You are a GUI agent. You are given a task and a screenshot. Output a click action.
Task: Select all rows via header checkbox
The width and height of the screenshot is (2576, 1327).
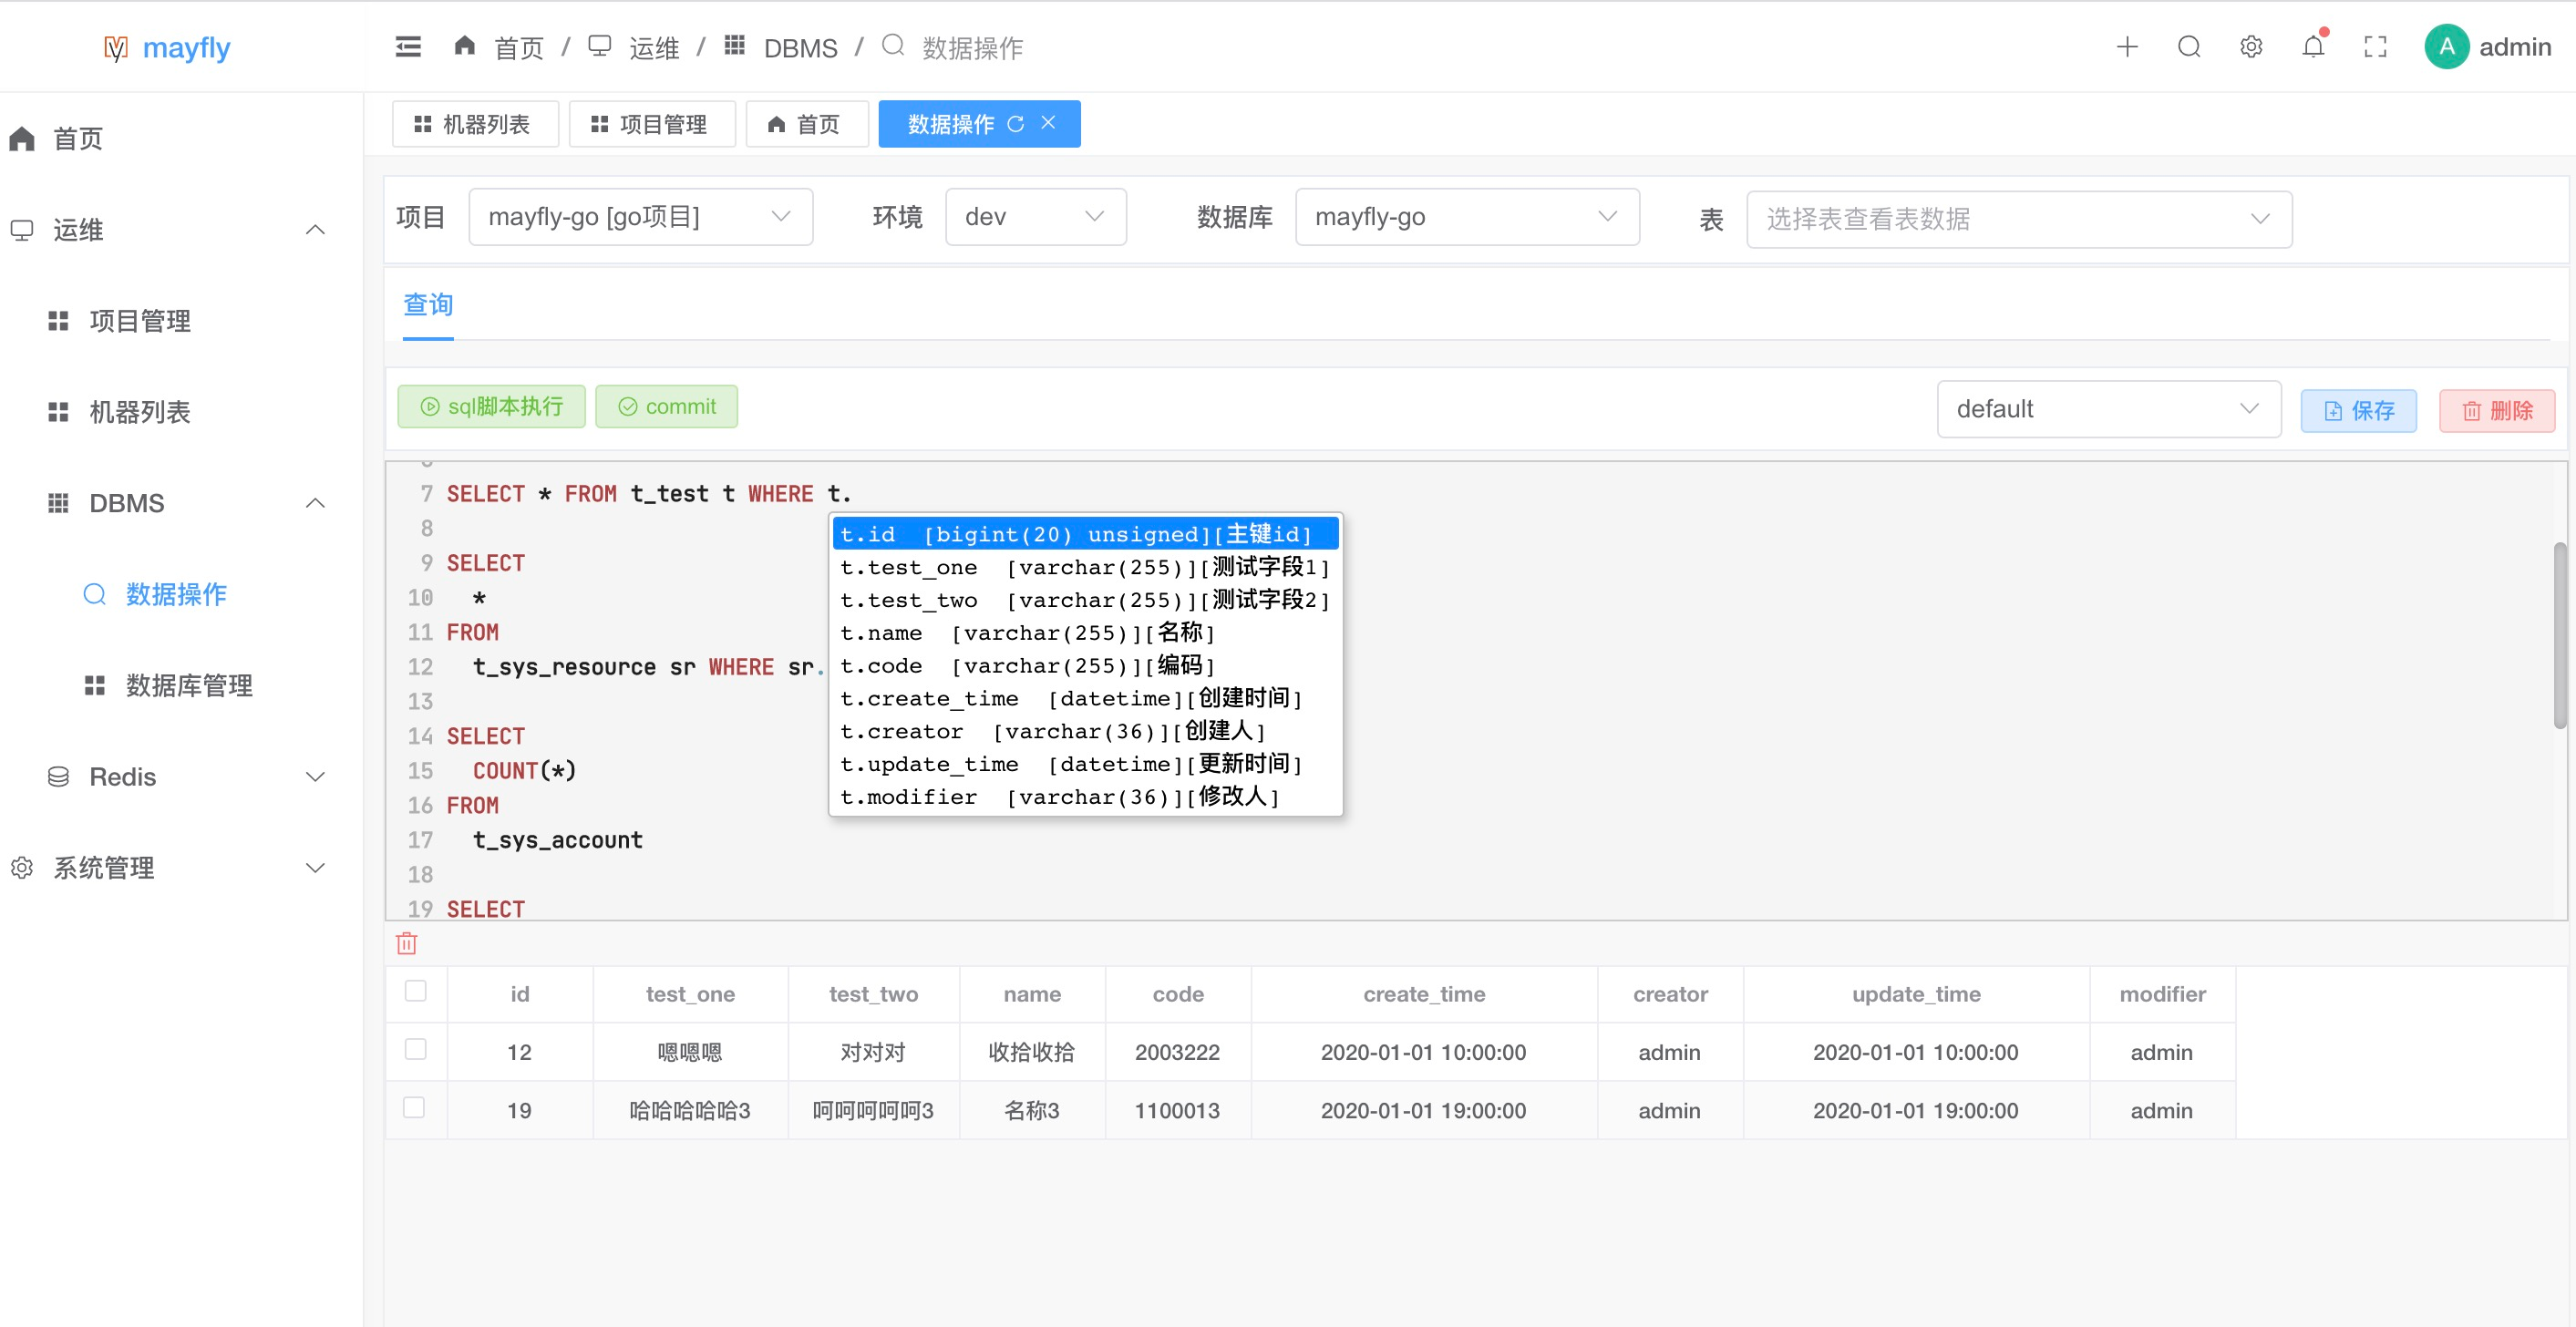[415, 991]
